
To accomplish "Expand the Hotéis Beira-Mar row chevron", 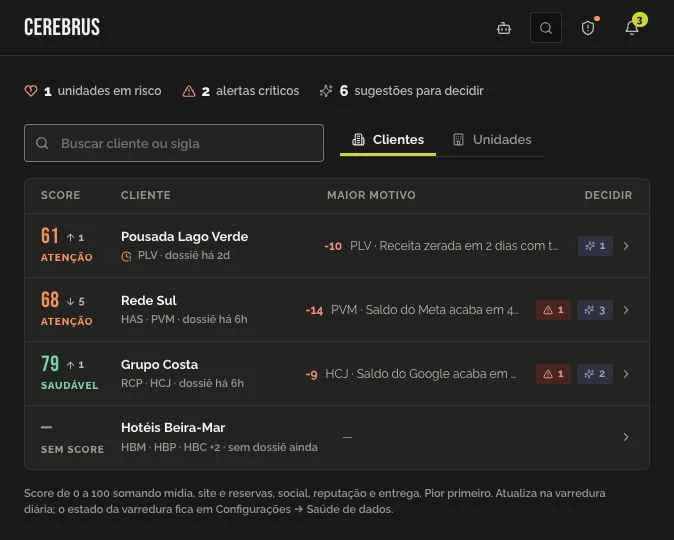I will coord(626,437).
